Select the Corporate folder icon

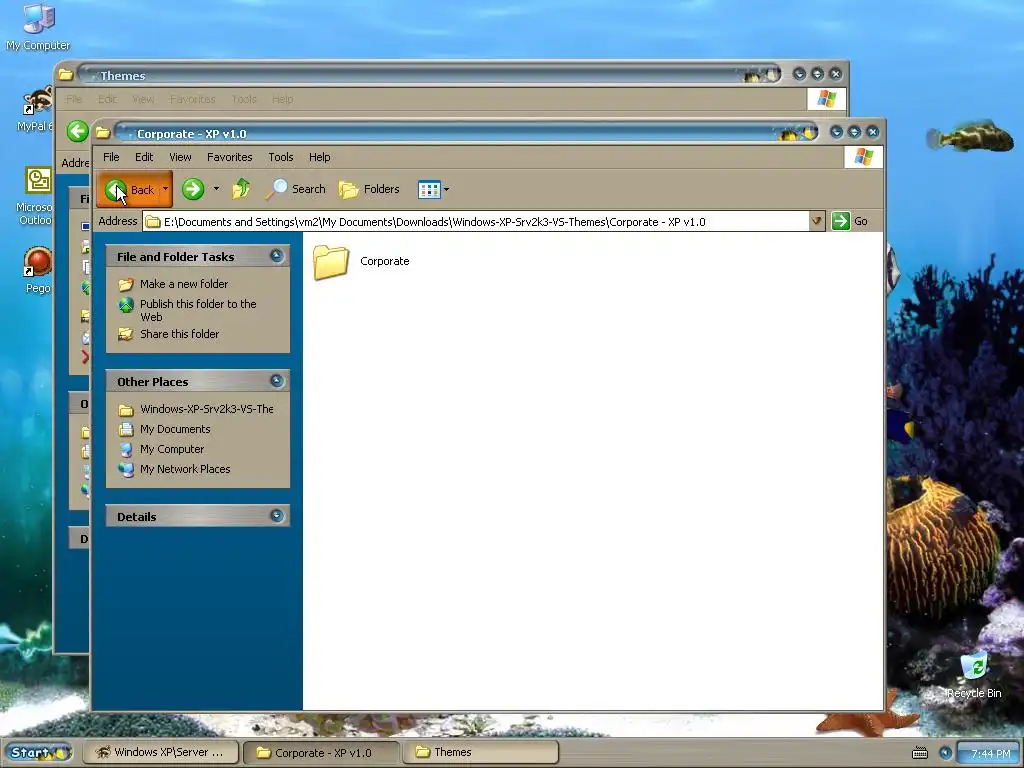pyautogui.click(x=331, y=262)
